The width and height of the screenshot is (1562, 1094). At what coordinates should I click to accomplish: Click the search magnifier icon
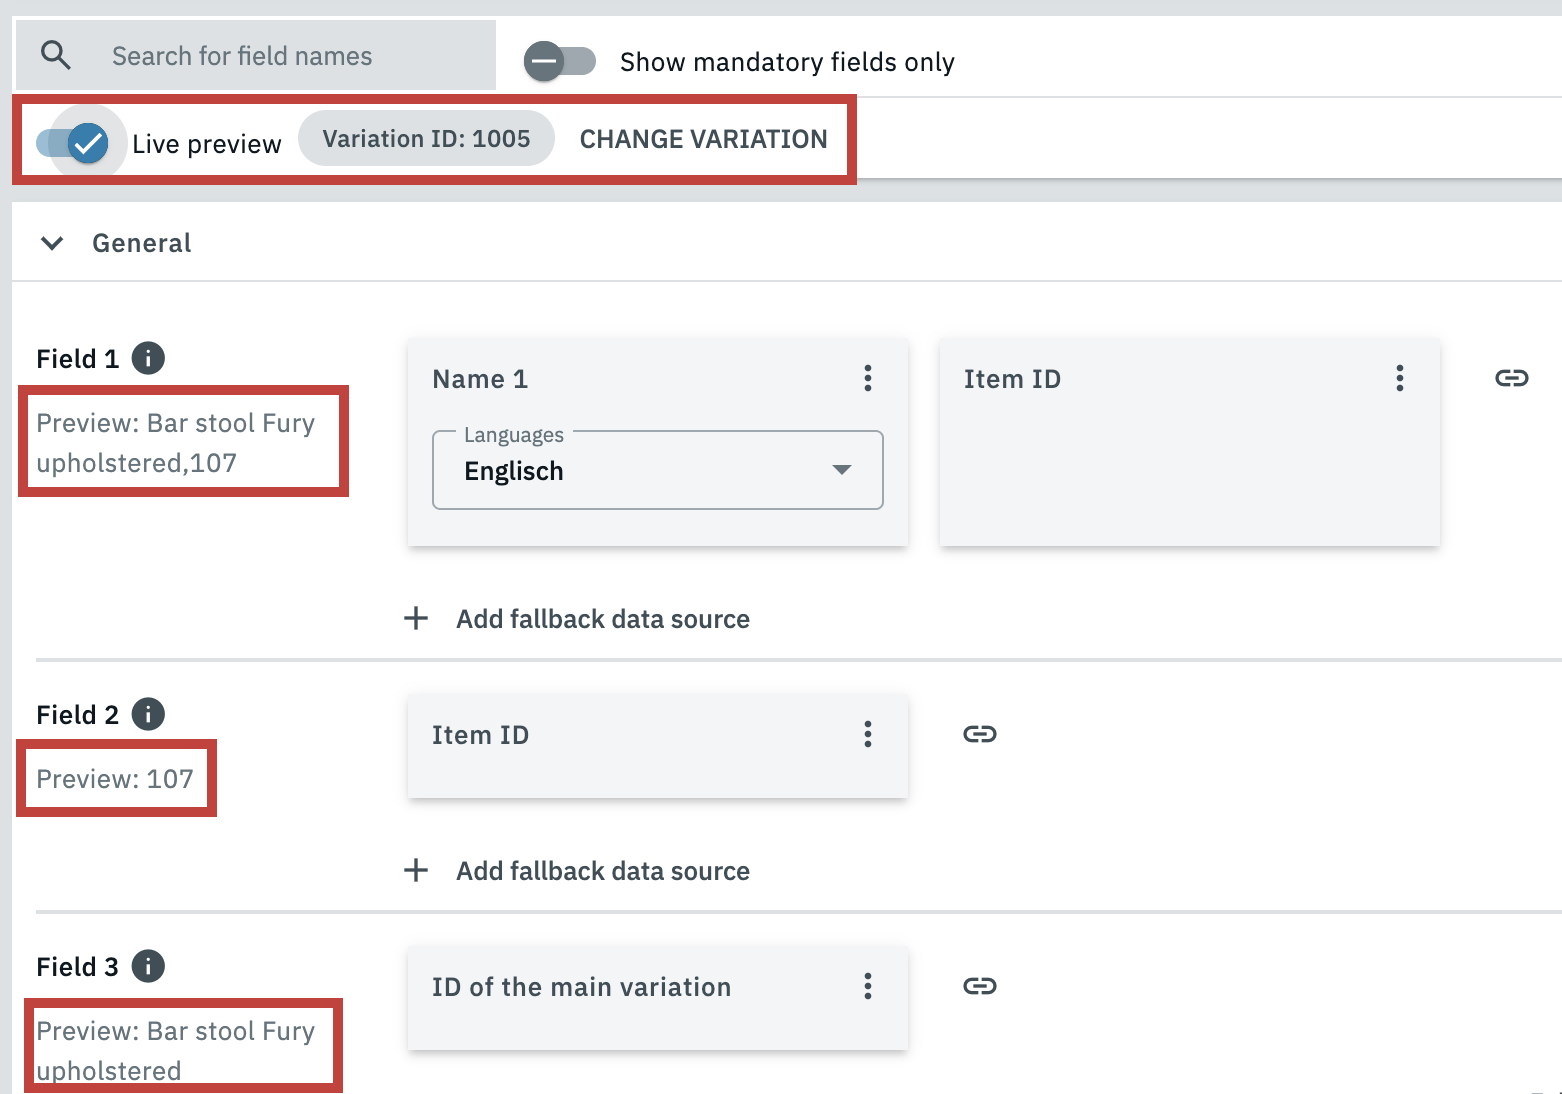tap(56, 56)
